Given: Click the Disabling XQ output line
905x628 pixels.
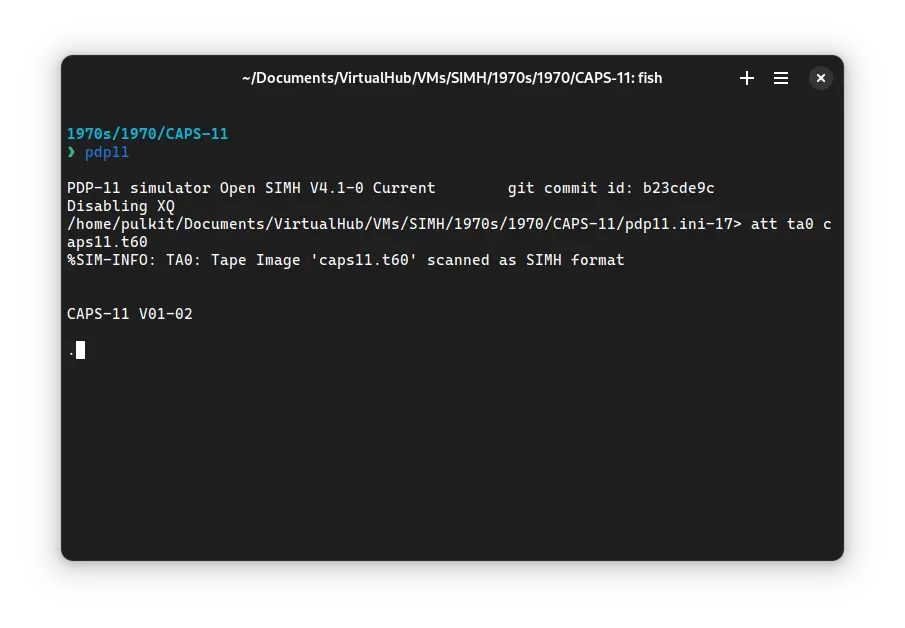Looking at the screenshot, I should click(120, 206).
